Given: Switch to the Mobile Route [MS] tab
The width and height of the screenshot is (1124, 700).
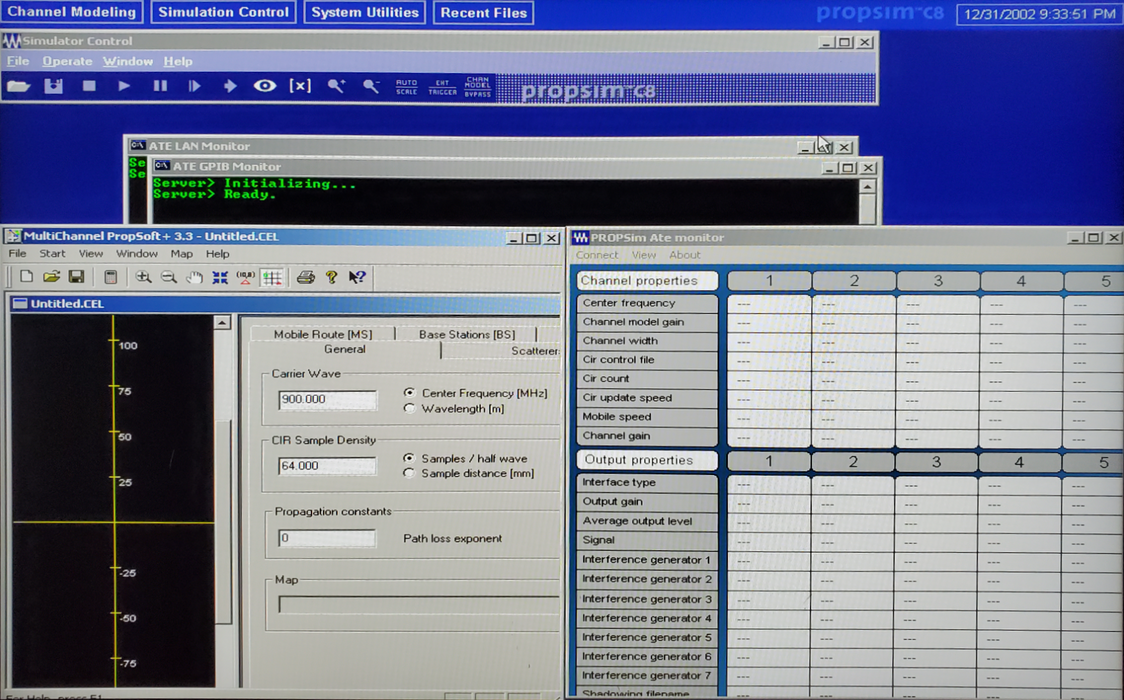Looking at the screenshot, I should point(323,334).
